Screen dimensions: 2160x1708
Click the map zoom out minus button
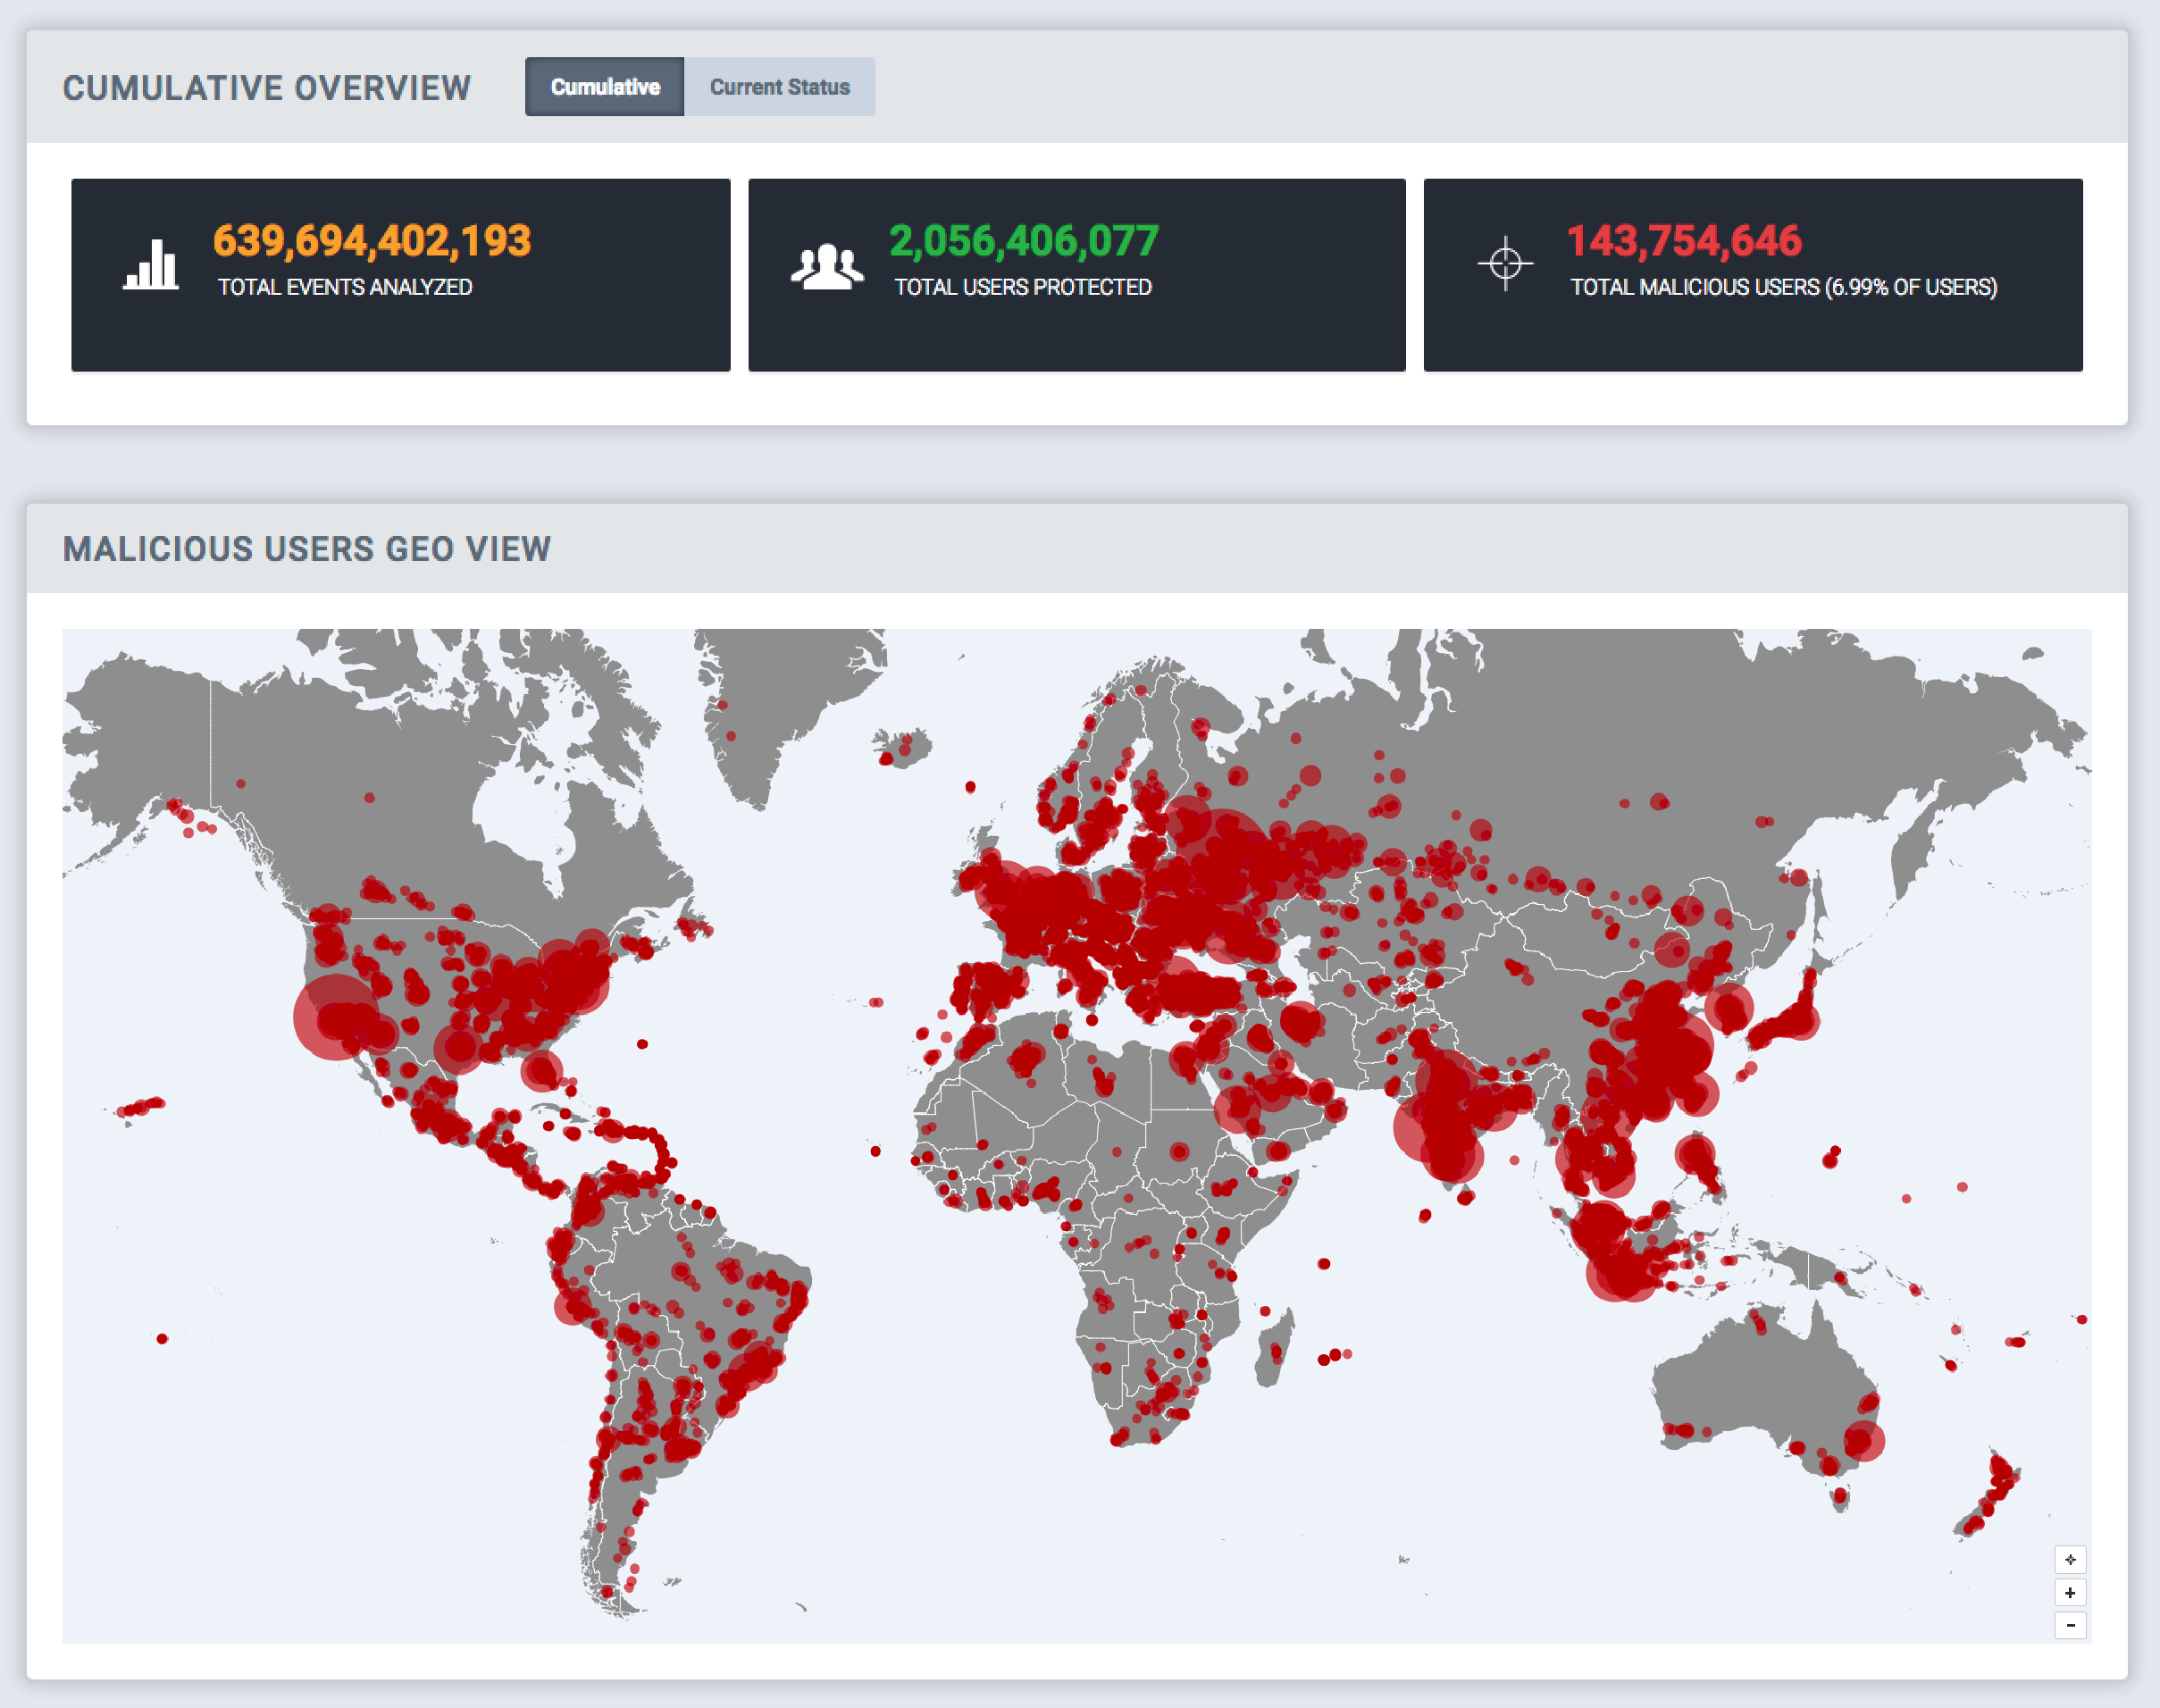(x=2070, y=1625)
